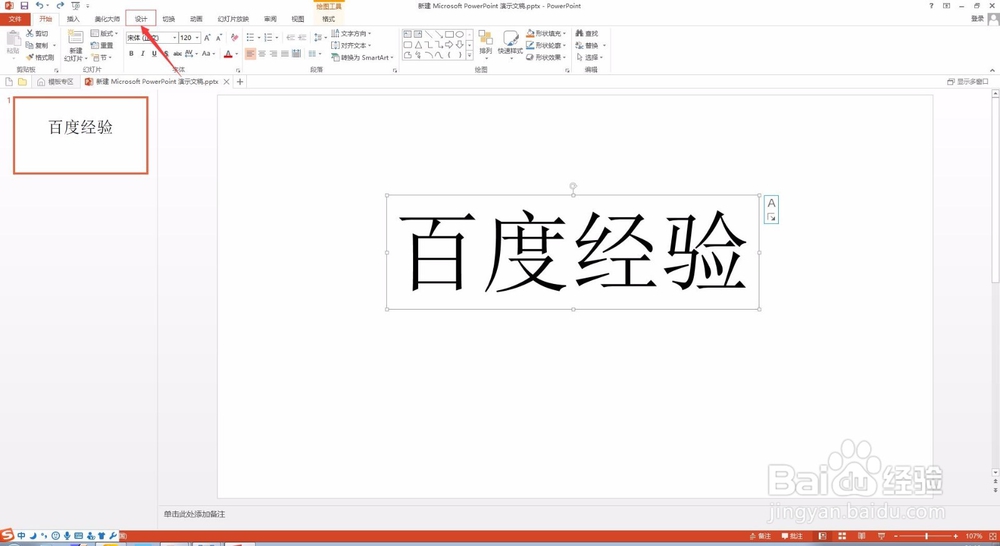The image size is (1000, 546).
Task: Justify the text in paragraph group
Action: click(284, 54)
